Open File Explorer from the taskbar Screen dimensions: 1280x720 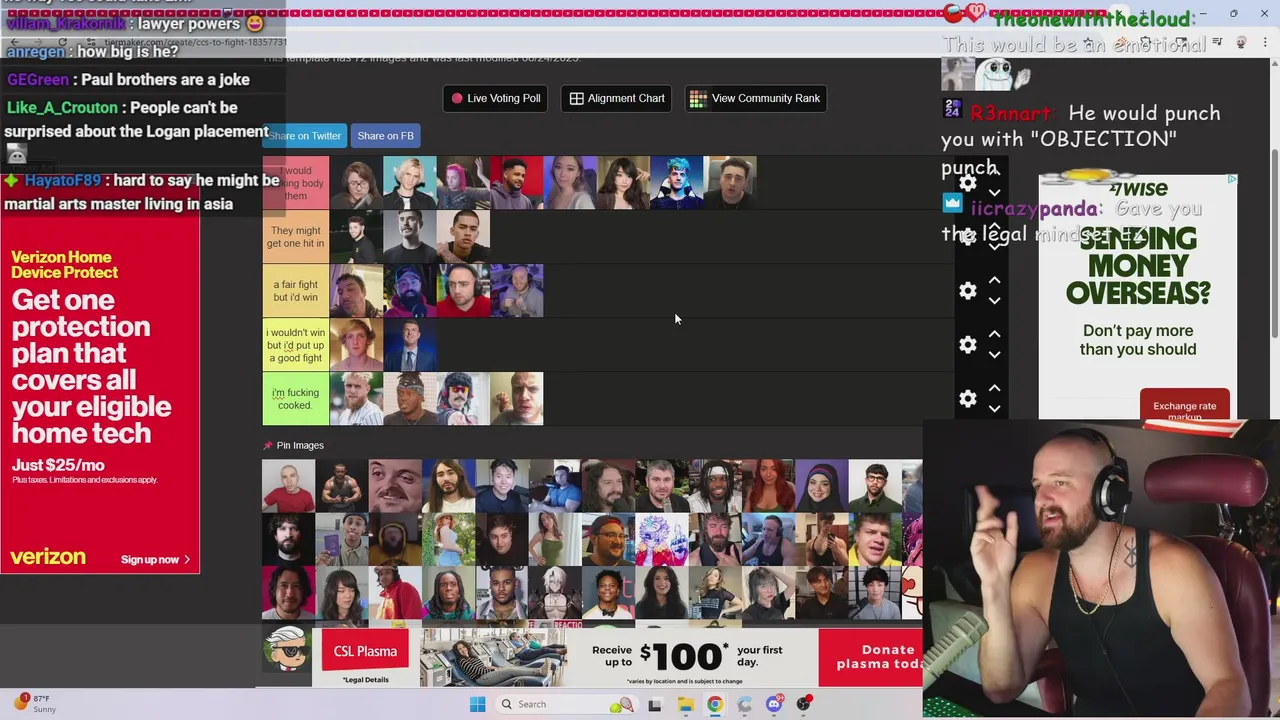click(685, 704)
